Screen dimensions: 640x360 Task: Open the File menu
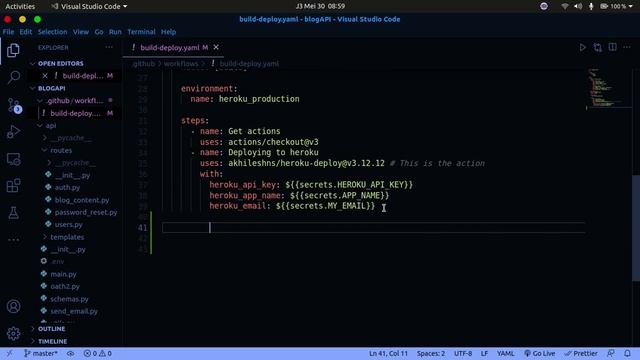tap(8, 32)
